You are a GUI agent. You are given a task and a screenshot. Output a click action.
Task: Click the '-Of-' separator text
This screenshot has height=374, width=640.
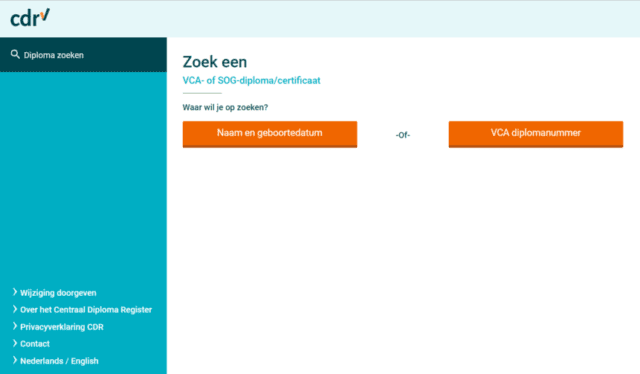pyautogui.click(x=403, y=135)
